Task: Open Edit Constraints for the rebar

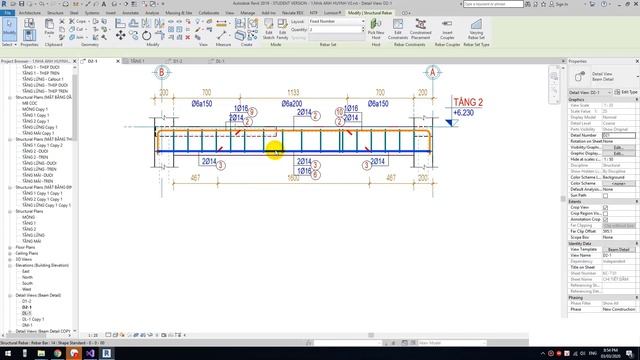Action: coord(398,29)
